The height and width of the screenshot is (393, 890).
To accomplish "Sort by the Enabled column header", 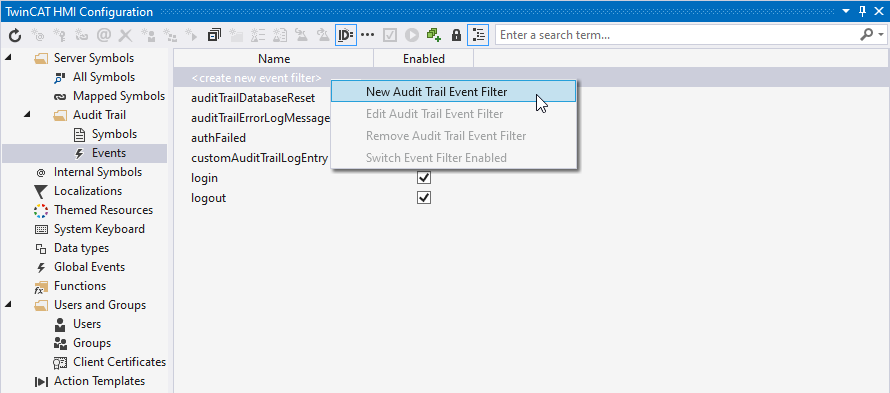I will click(423, 58).
